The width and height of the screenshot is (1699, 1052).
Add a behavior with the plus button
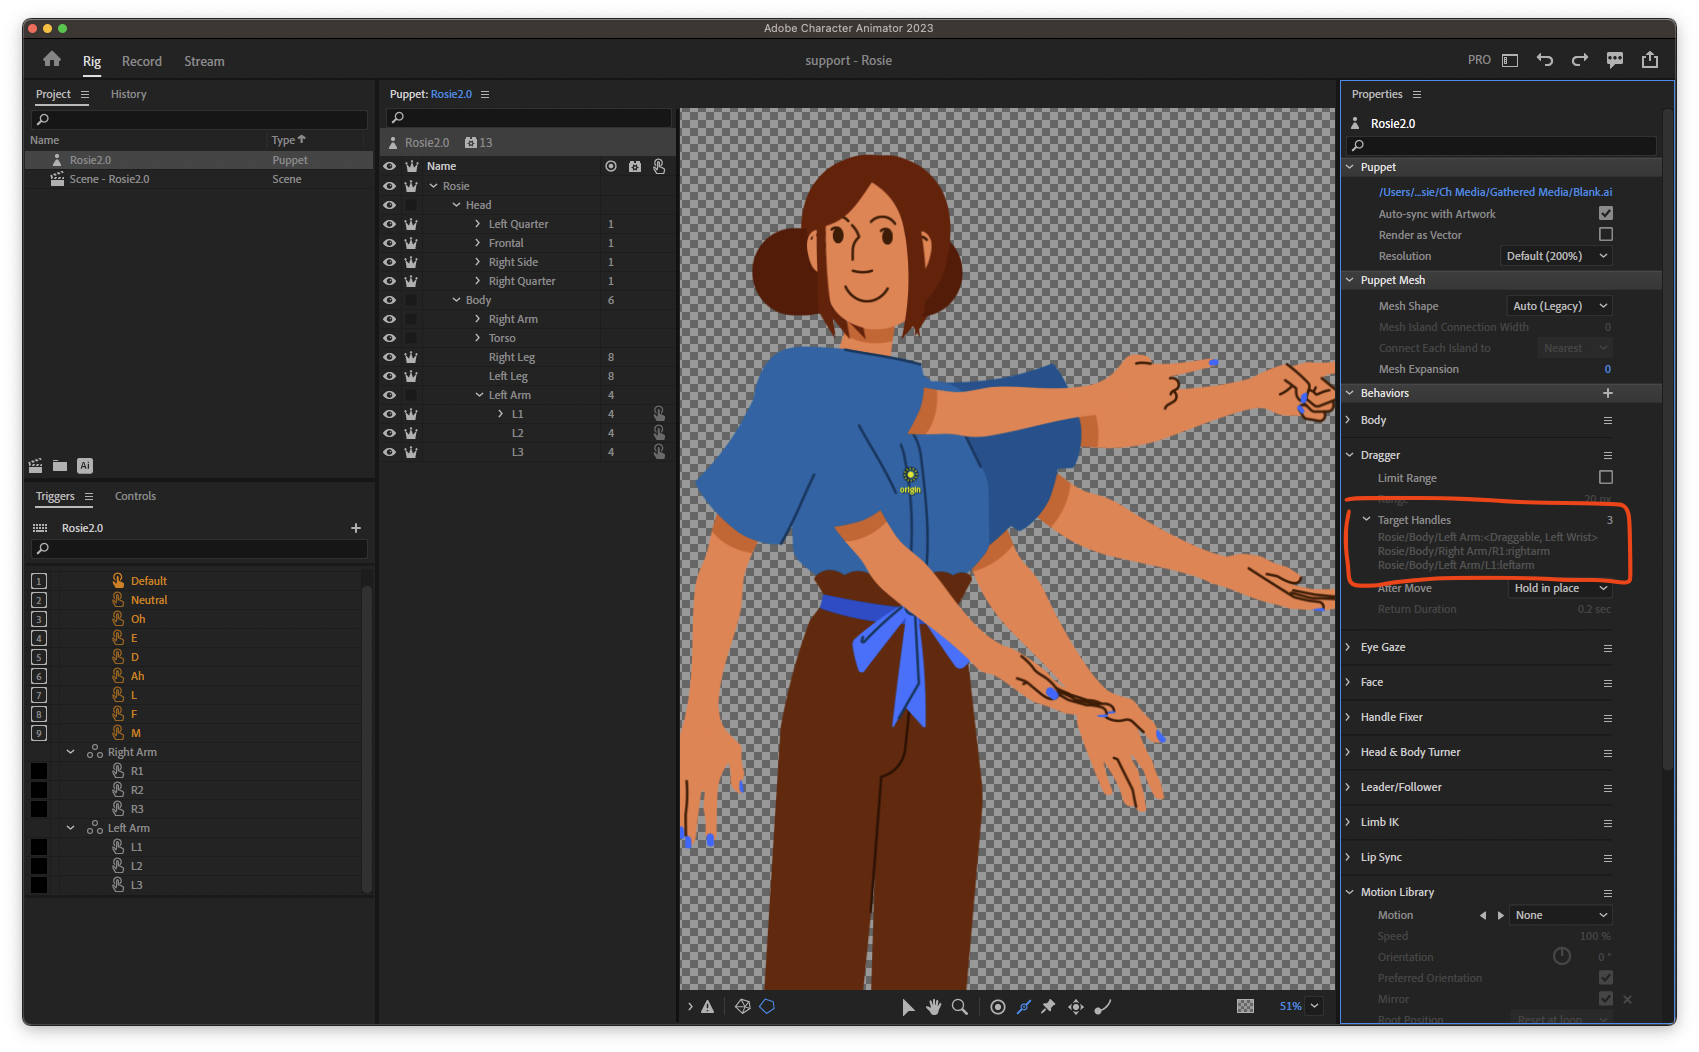(x=1608, y=393)
